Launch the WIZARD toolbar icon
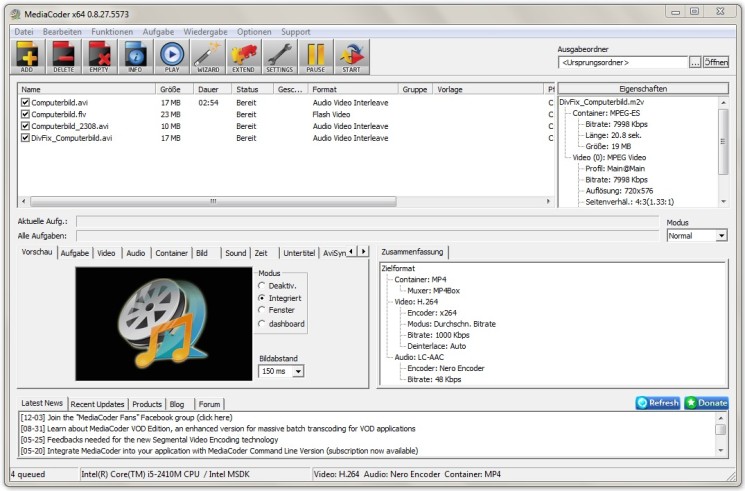Image resolution: width=745 pixels, height=491 pixels. [208, 57]
